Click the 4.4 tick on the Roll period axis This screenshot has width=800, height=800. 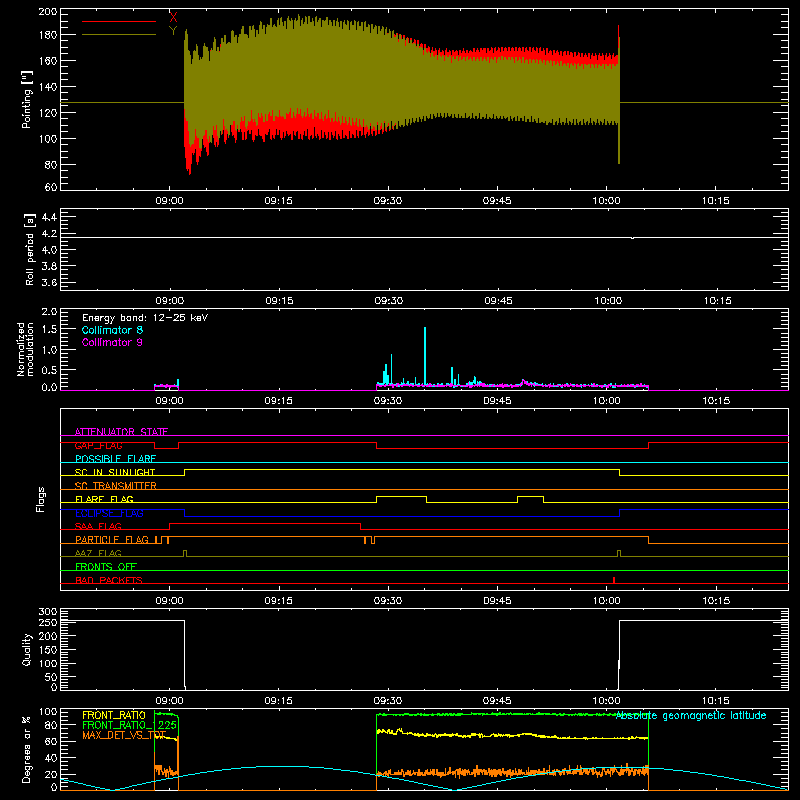point(49,217)
